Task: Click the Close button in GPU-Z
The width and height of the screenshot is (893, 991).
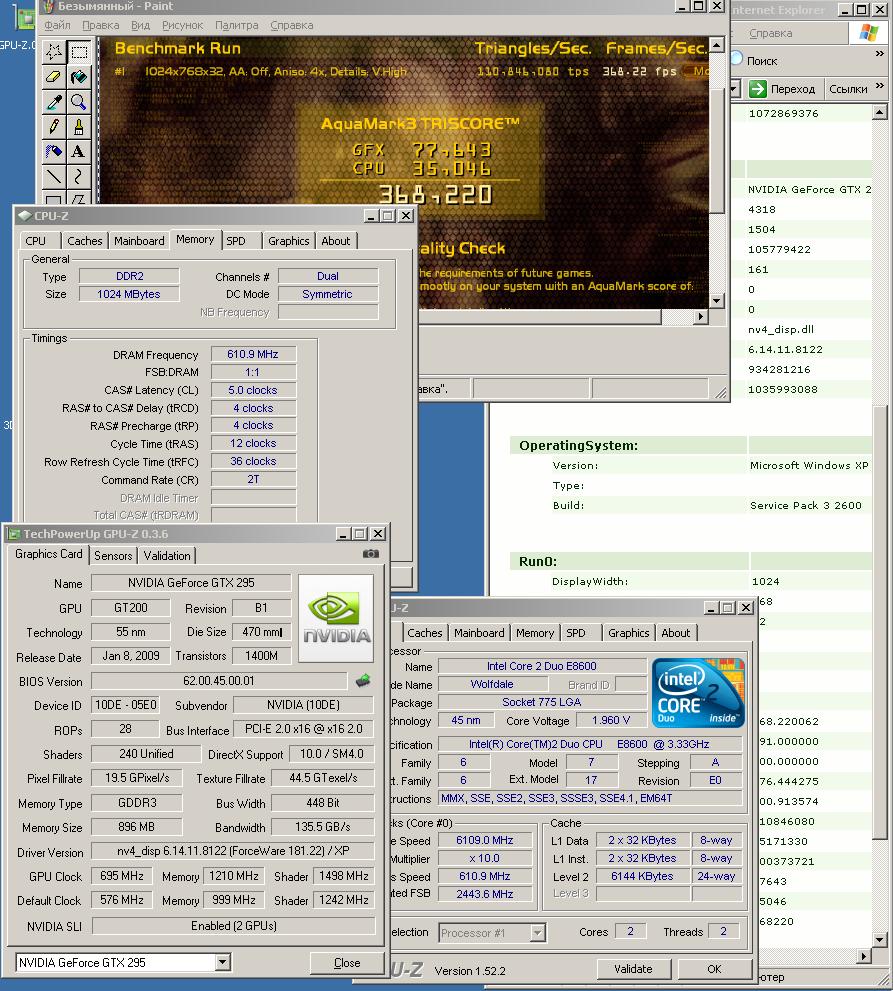Action: coord(347,963)
